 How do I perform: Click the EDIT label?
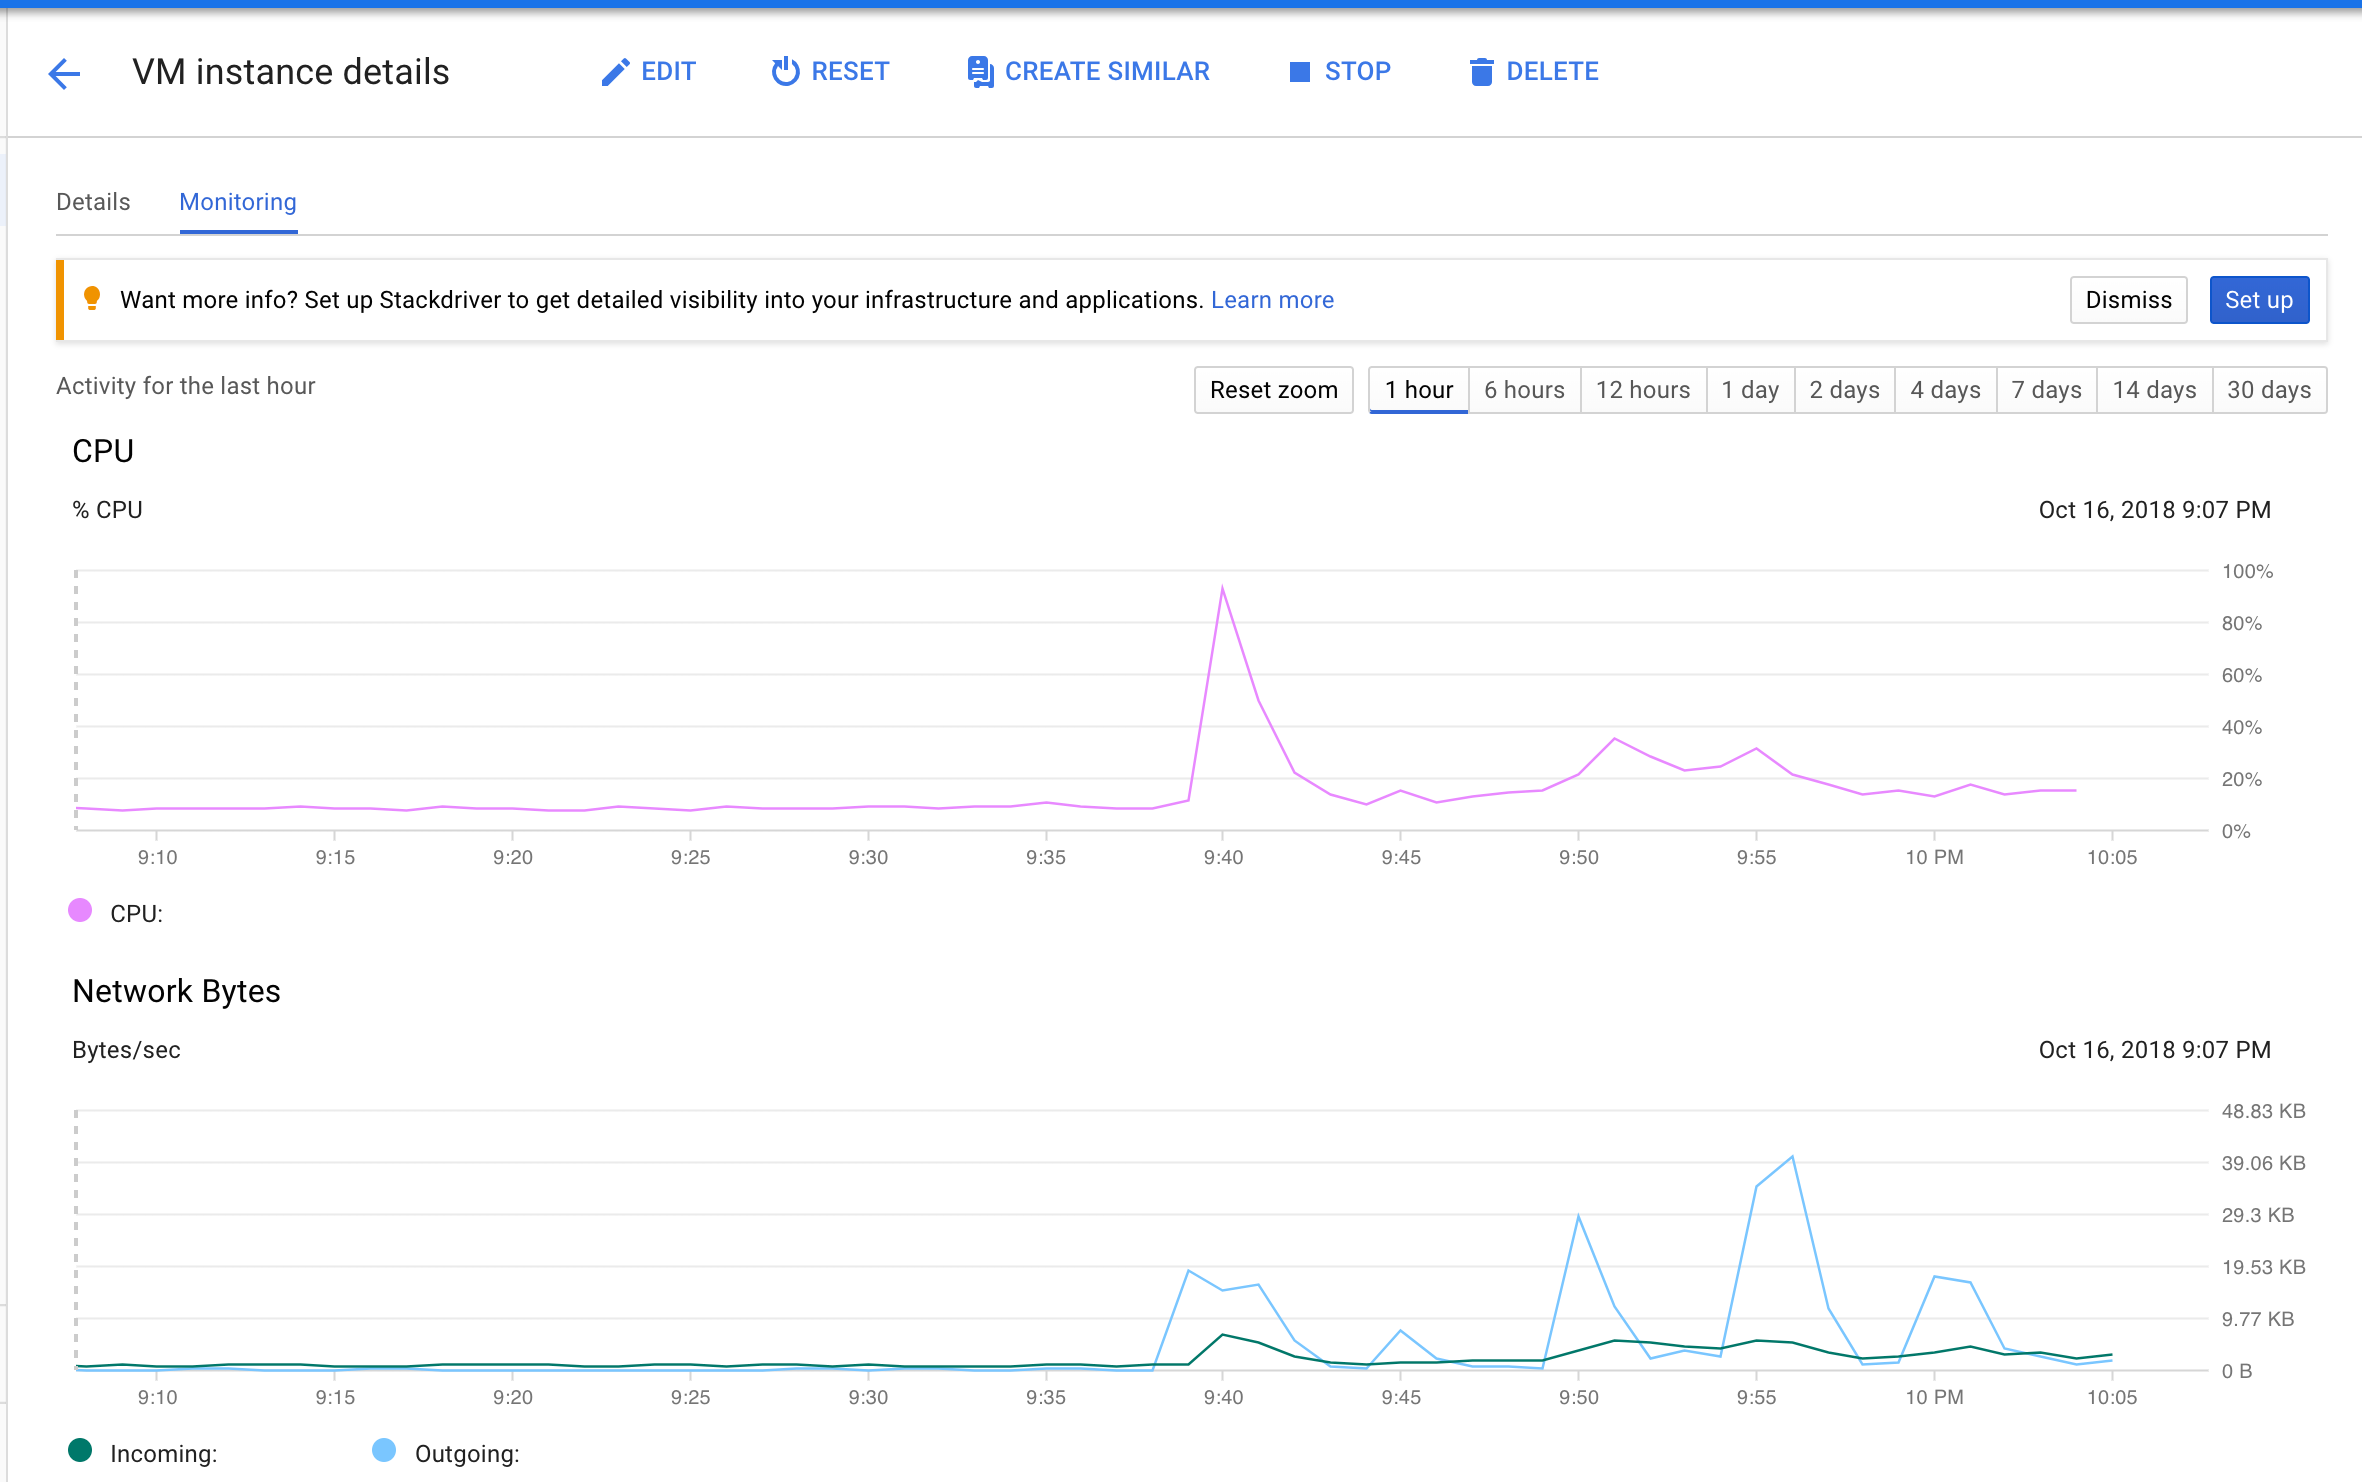pyautogui.click(x=668, y=72)
